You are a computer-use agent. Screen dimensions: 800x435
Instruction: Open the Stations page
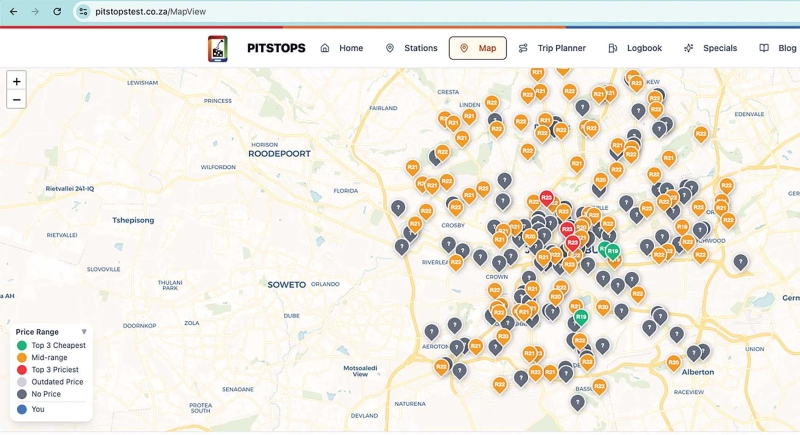pyautogui.click(x=411, y=48)
